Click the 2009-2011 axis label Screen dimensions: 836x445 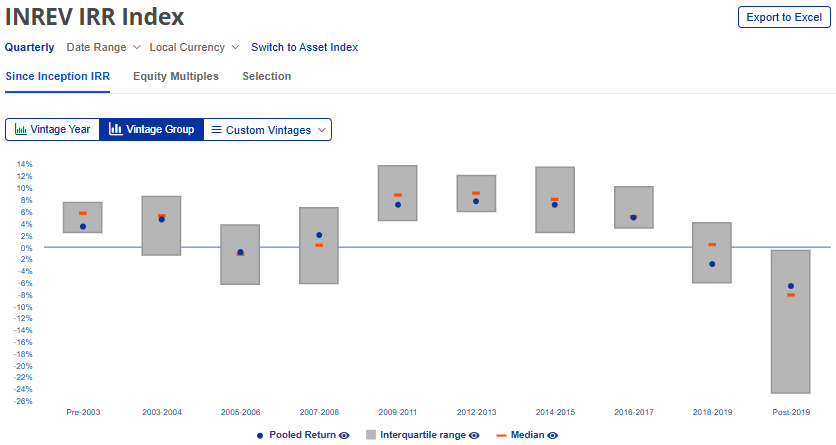coord(398,412)
